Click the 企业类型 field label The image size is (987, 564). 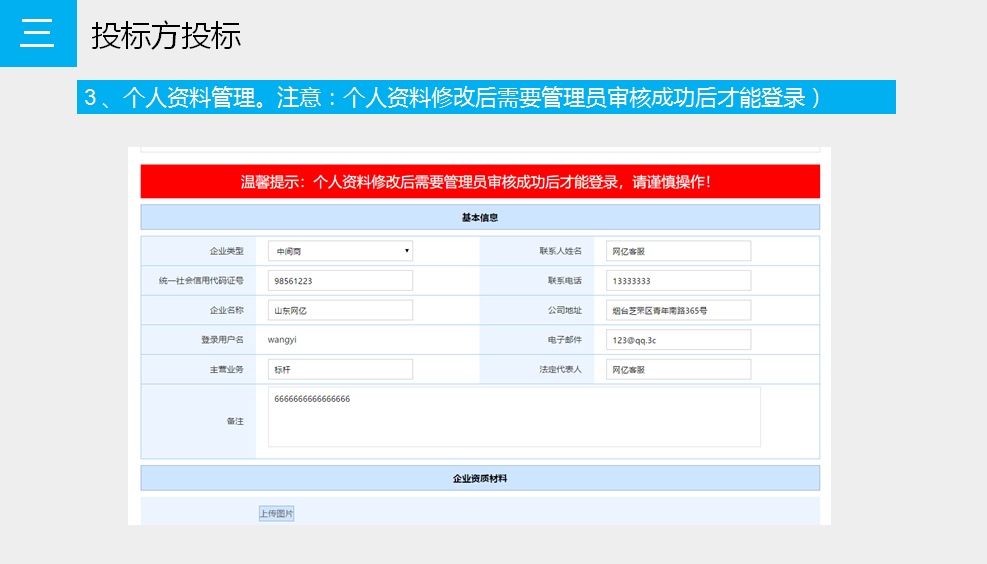pyautogui.click(x=226, y=251)
